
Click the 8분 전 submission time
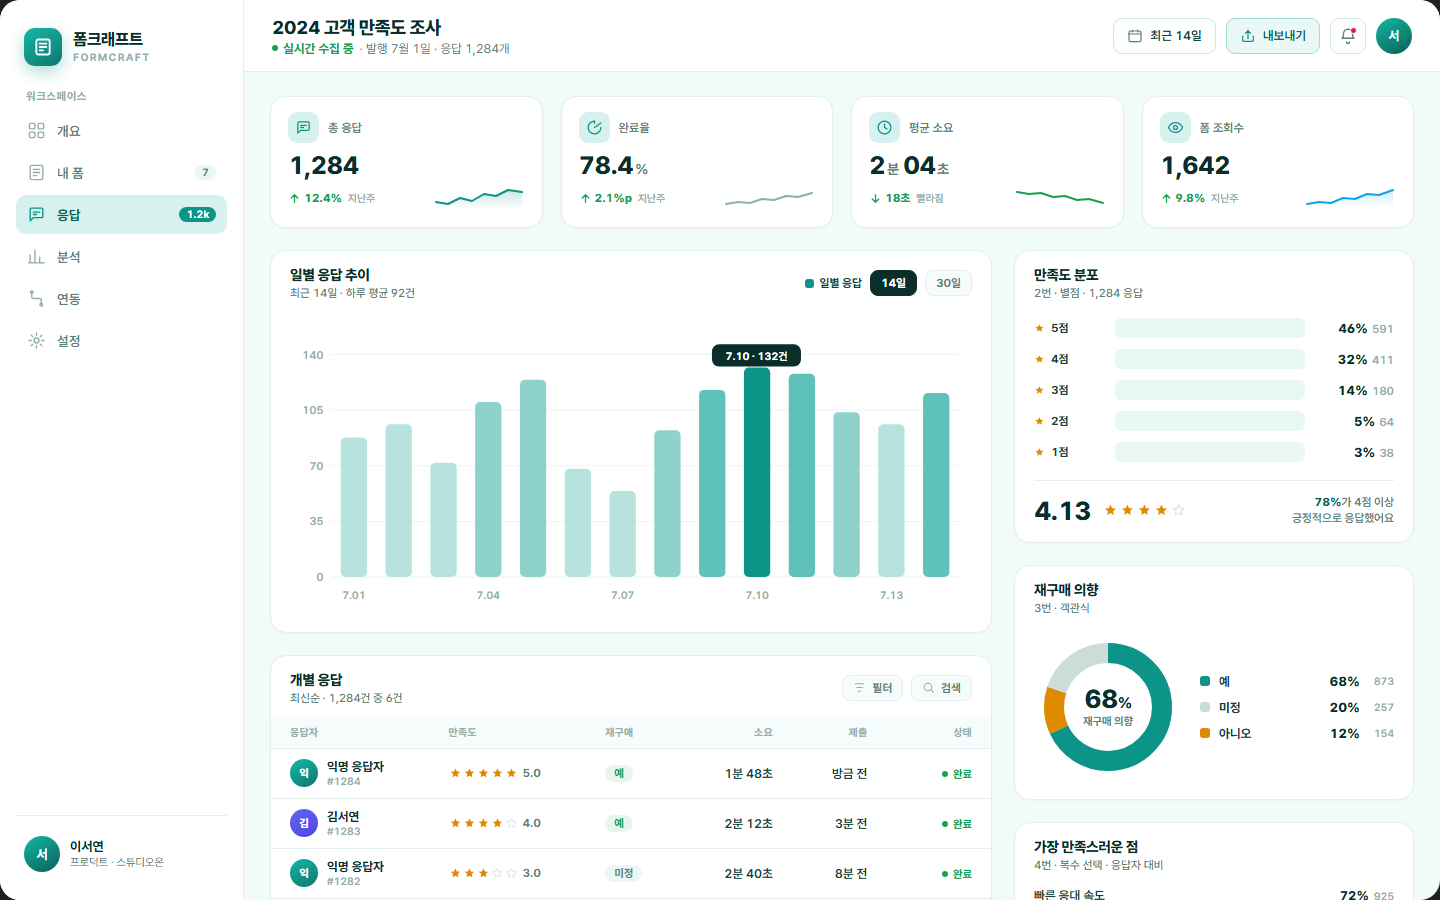[851, 873]
